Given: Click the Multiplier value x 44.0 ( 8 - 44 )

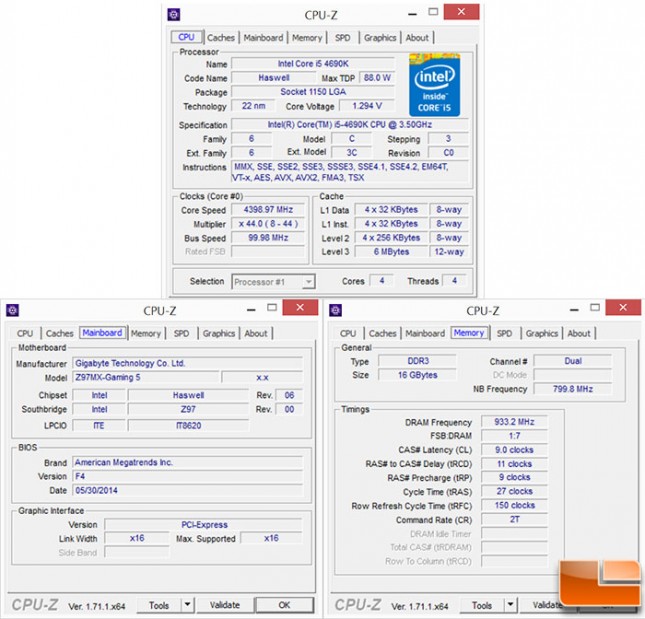Looking at the screenshot, I should click(x=268, y=224).
